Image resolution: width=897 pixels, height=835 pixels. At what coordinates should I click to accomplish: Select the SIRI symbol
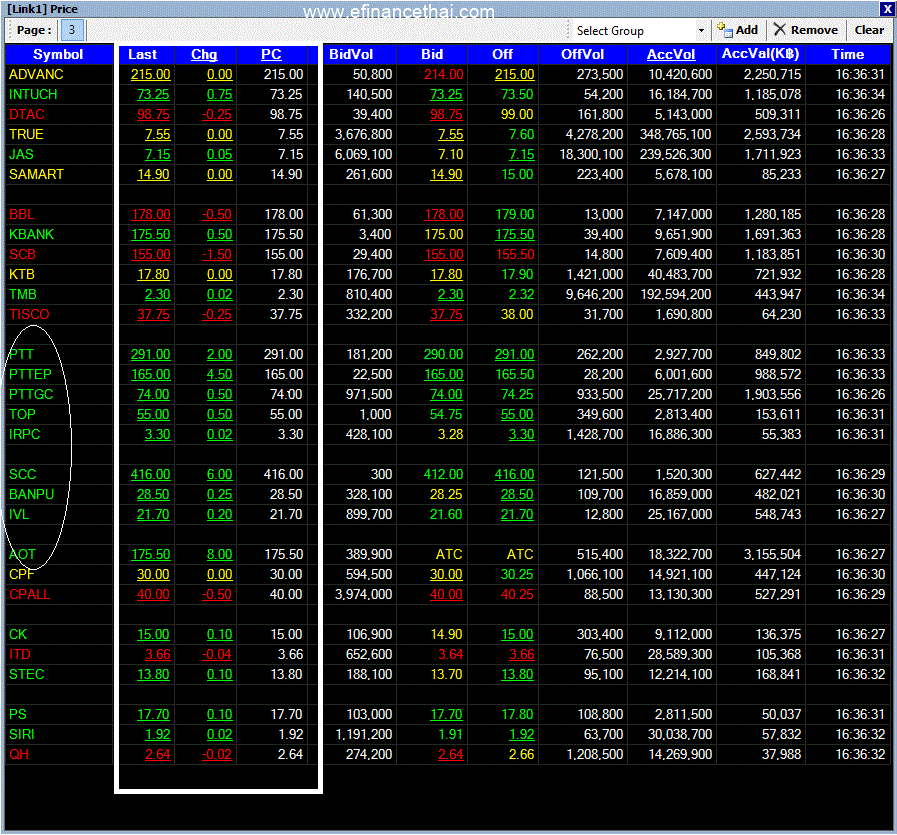(x=22, y=735)
